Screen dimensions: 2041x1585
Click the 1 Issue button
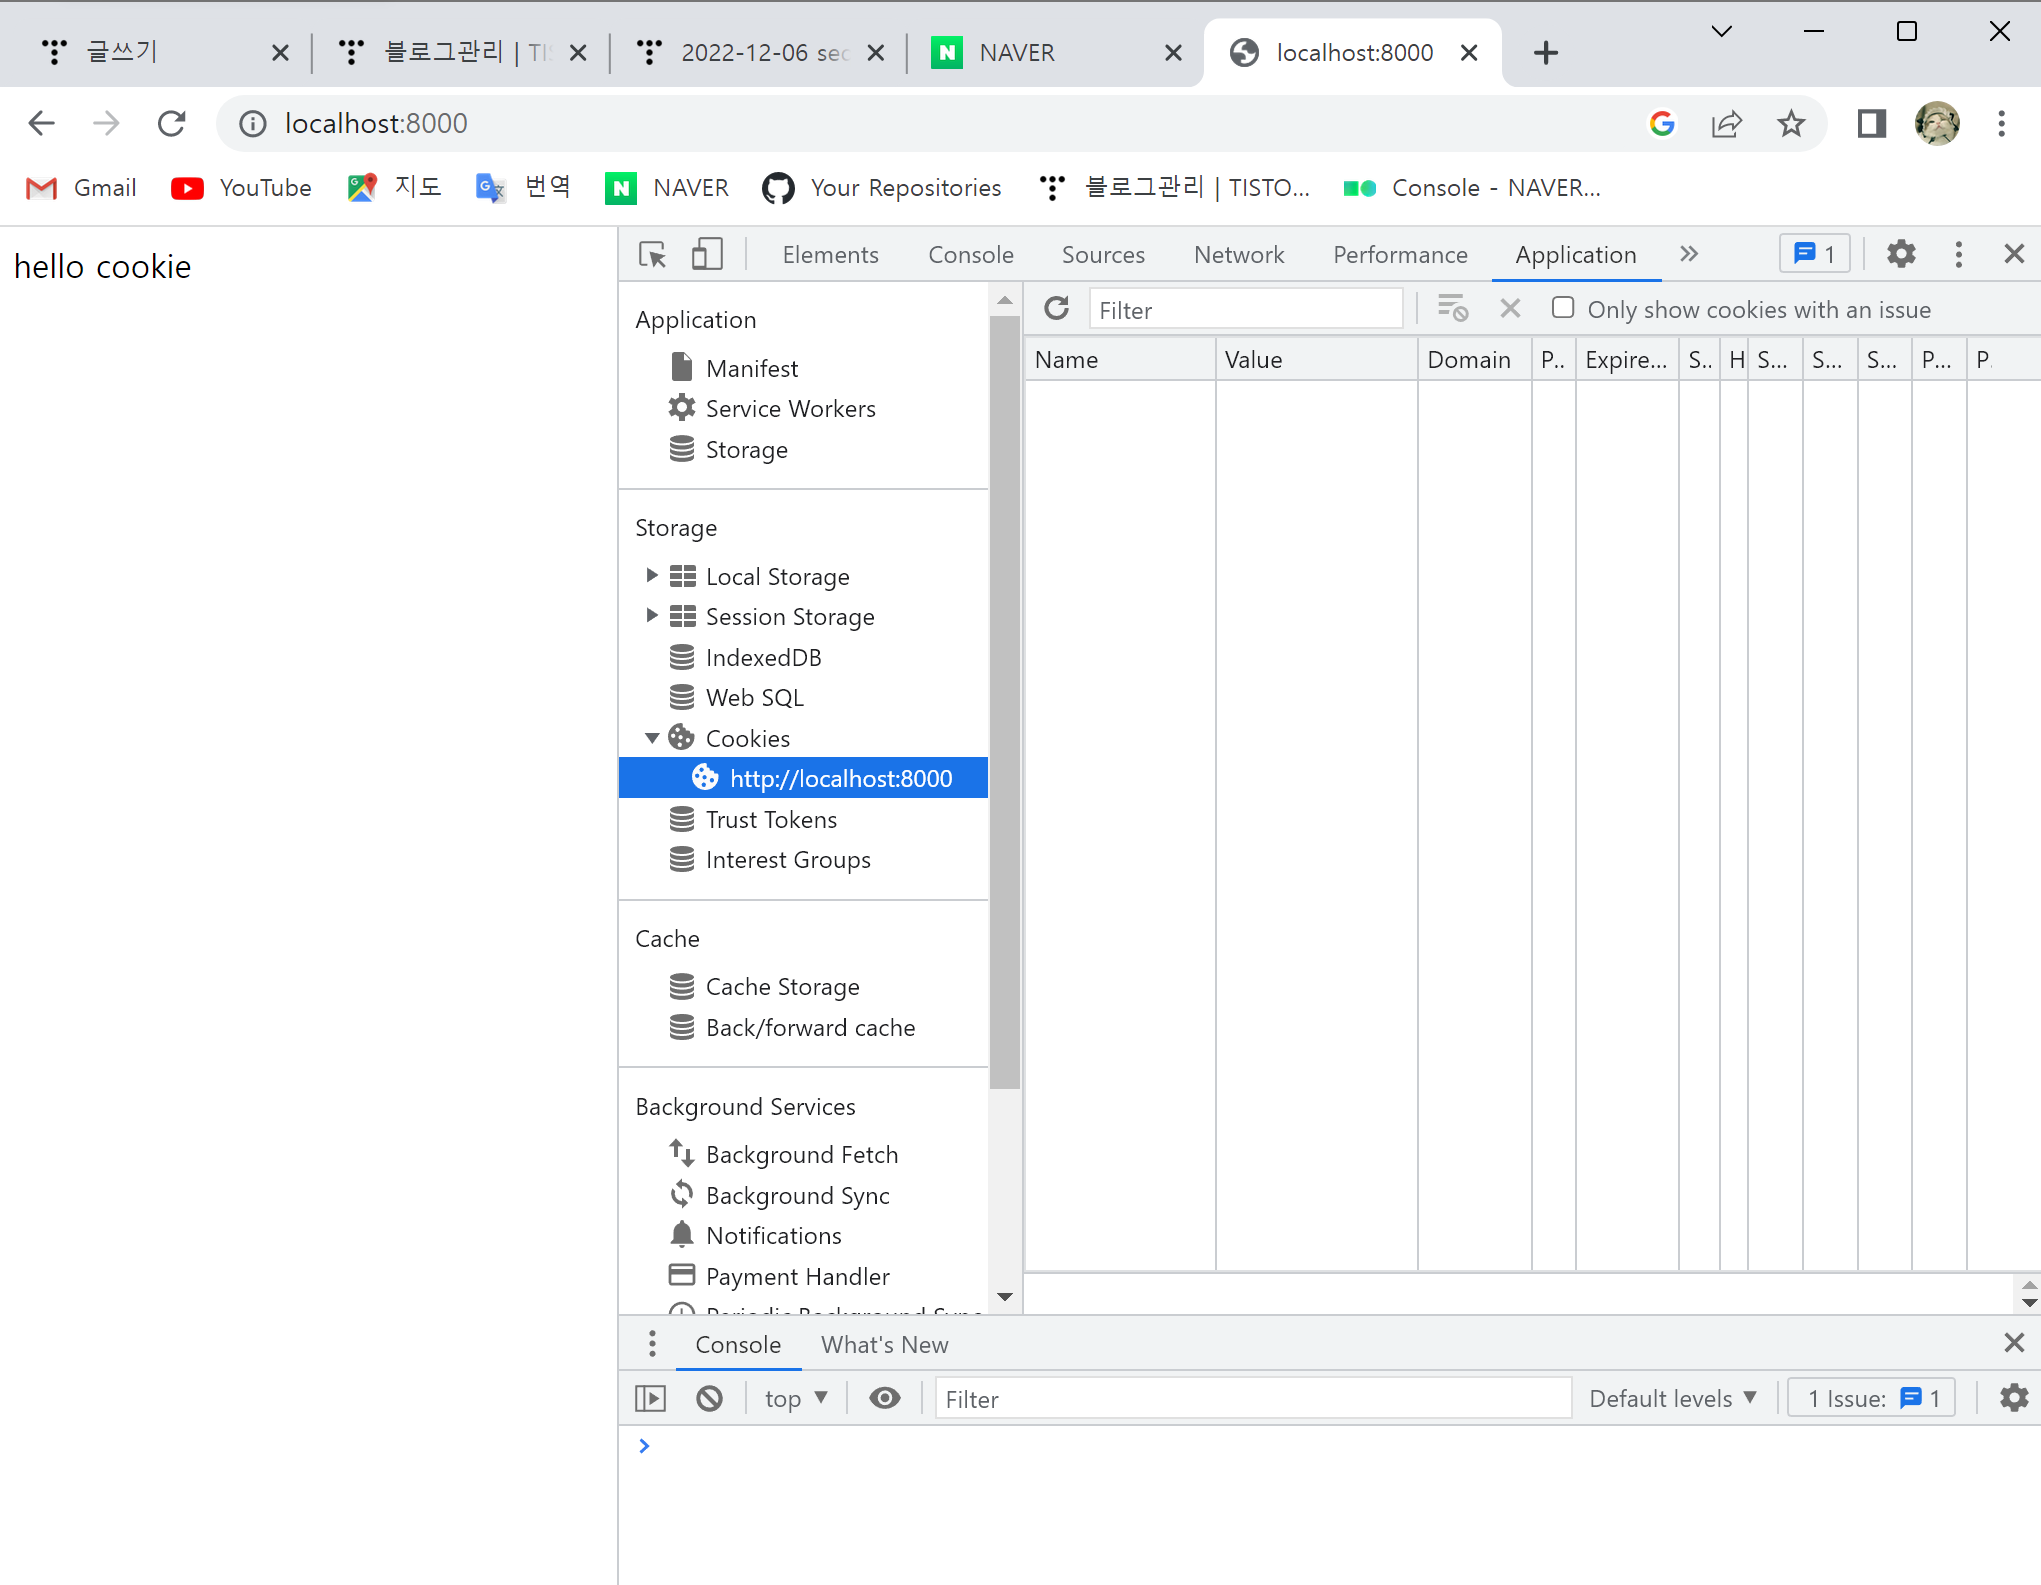click(x=1872, y=1398)
